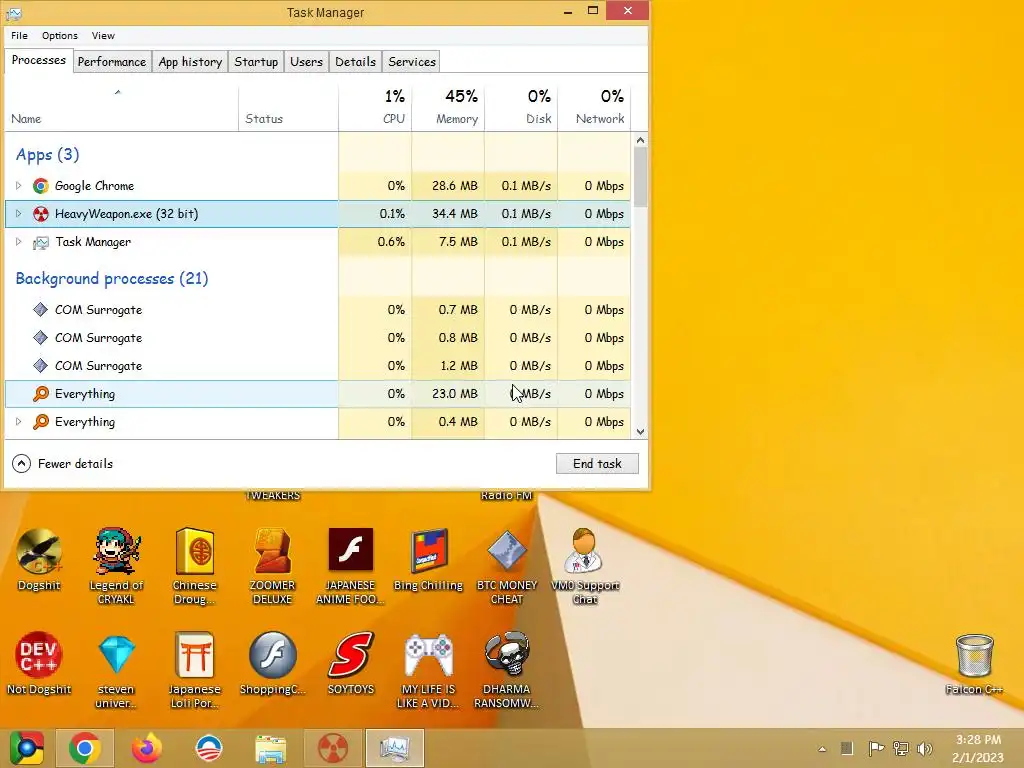Open the DHARMA RANSOMW skull icon
The width and height of the screenshot is (1024, 768).
tap(507, 671)
